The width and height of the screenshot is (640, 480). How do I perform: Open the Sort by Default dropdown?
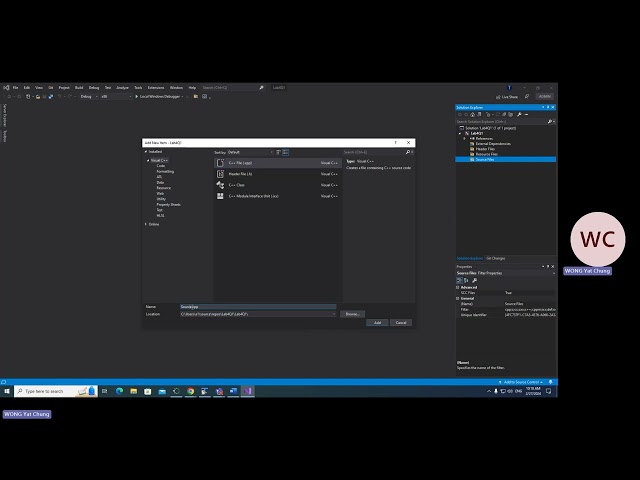coord(251,152)
